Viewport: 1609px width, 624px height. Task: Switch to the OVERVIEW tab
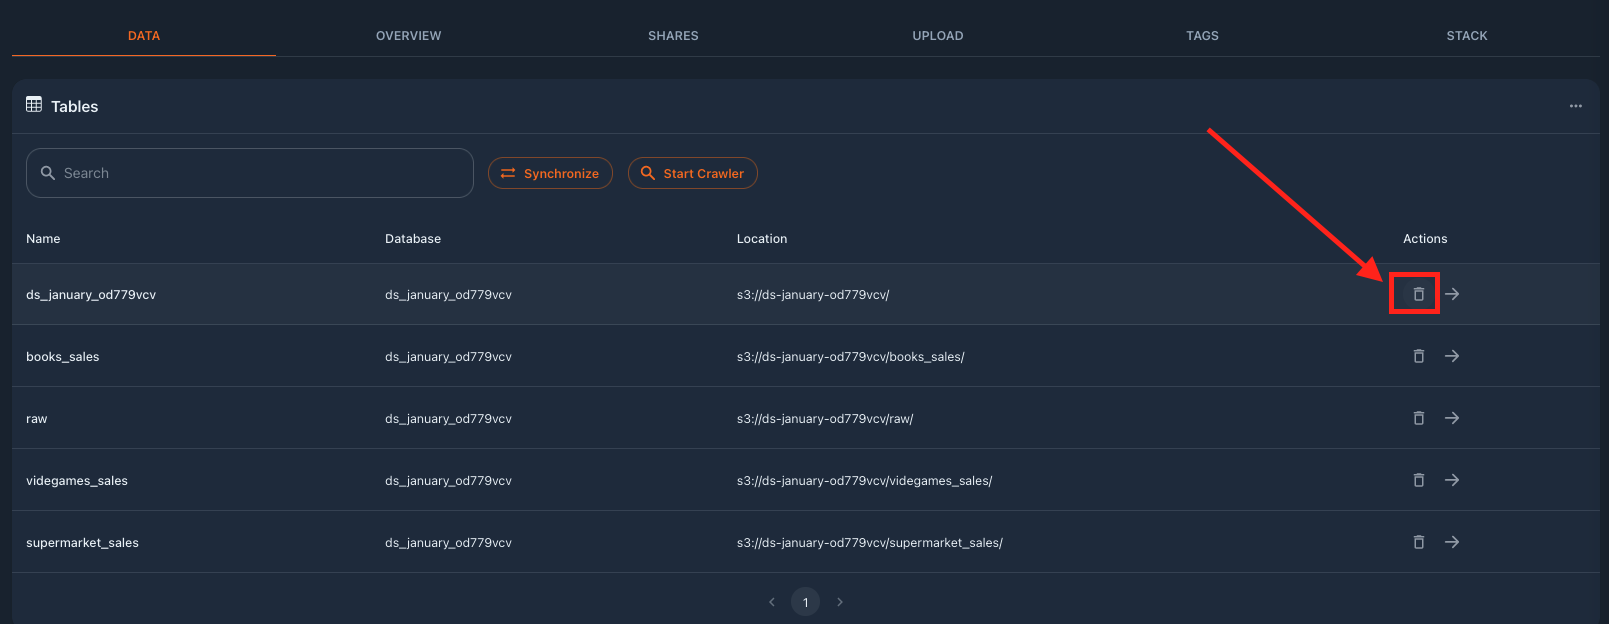click(408, 36)
